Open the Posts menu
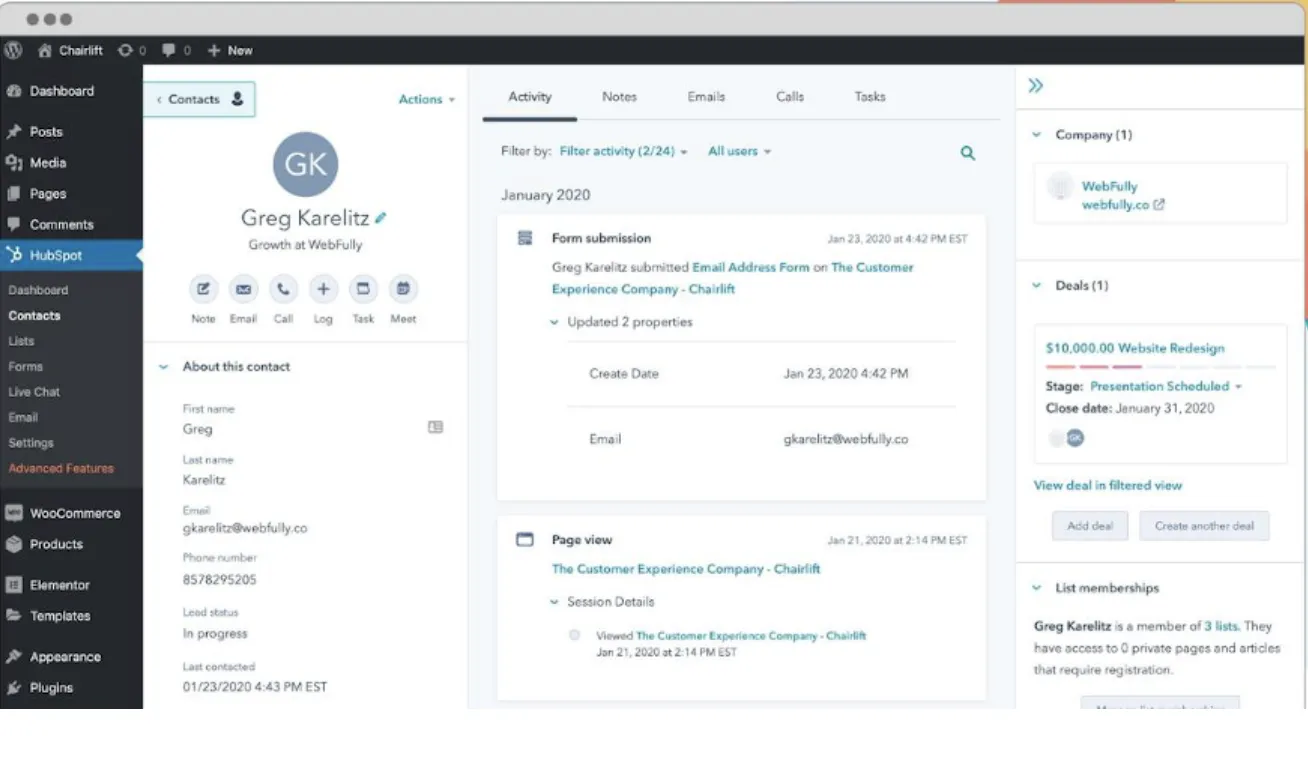This screenshot has width=1308, height=758. 46,132
